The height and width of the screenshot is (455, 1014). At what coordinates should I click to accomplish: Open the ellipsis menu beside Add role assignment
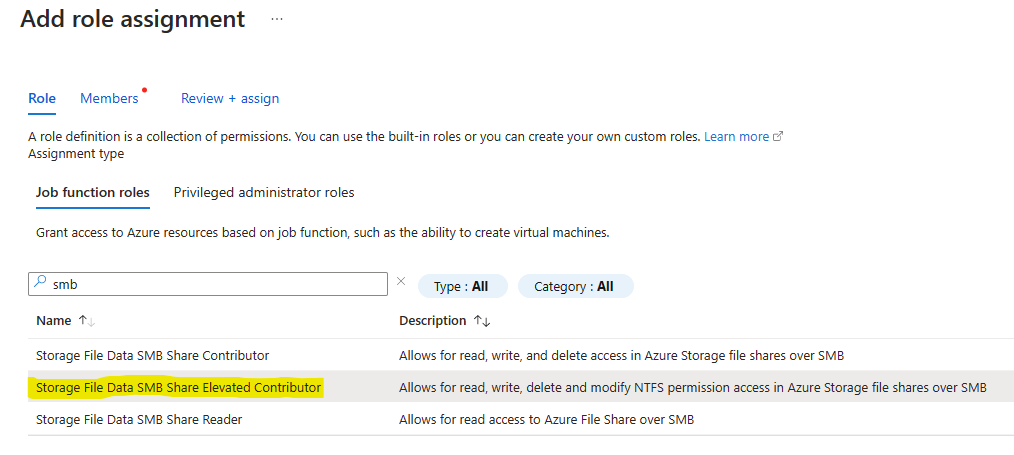pyautogui.click(x=277, y=19)
